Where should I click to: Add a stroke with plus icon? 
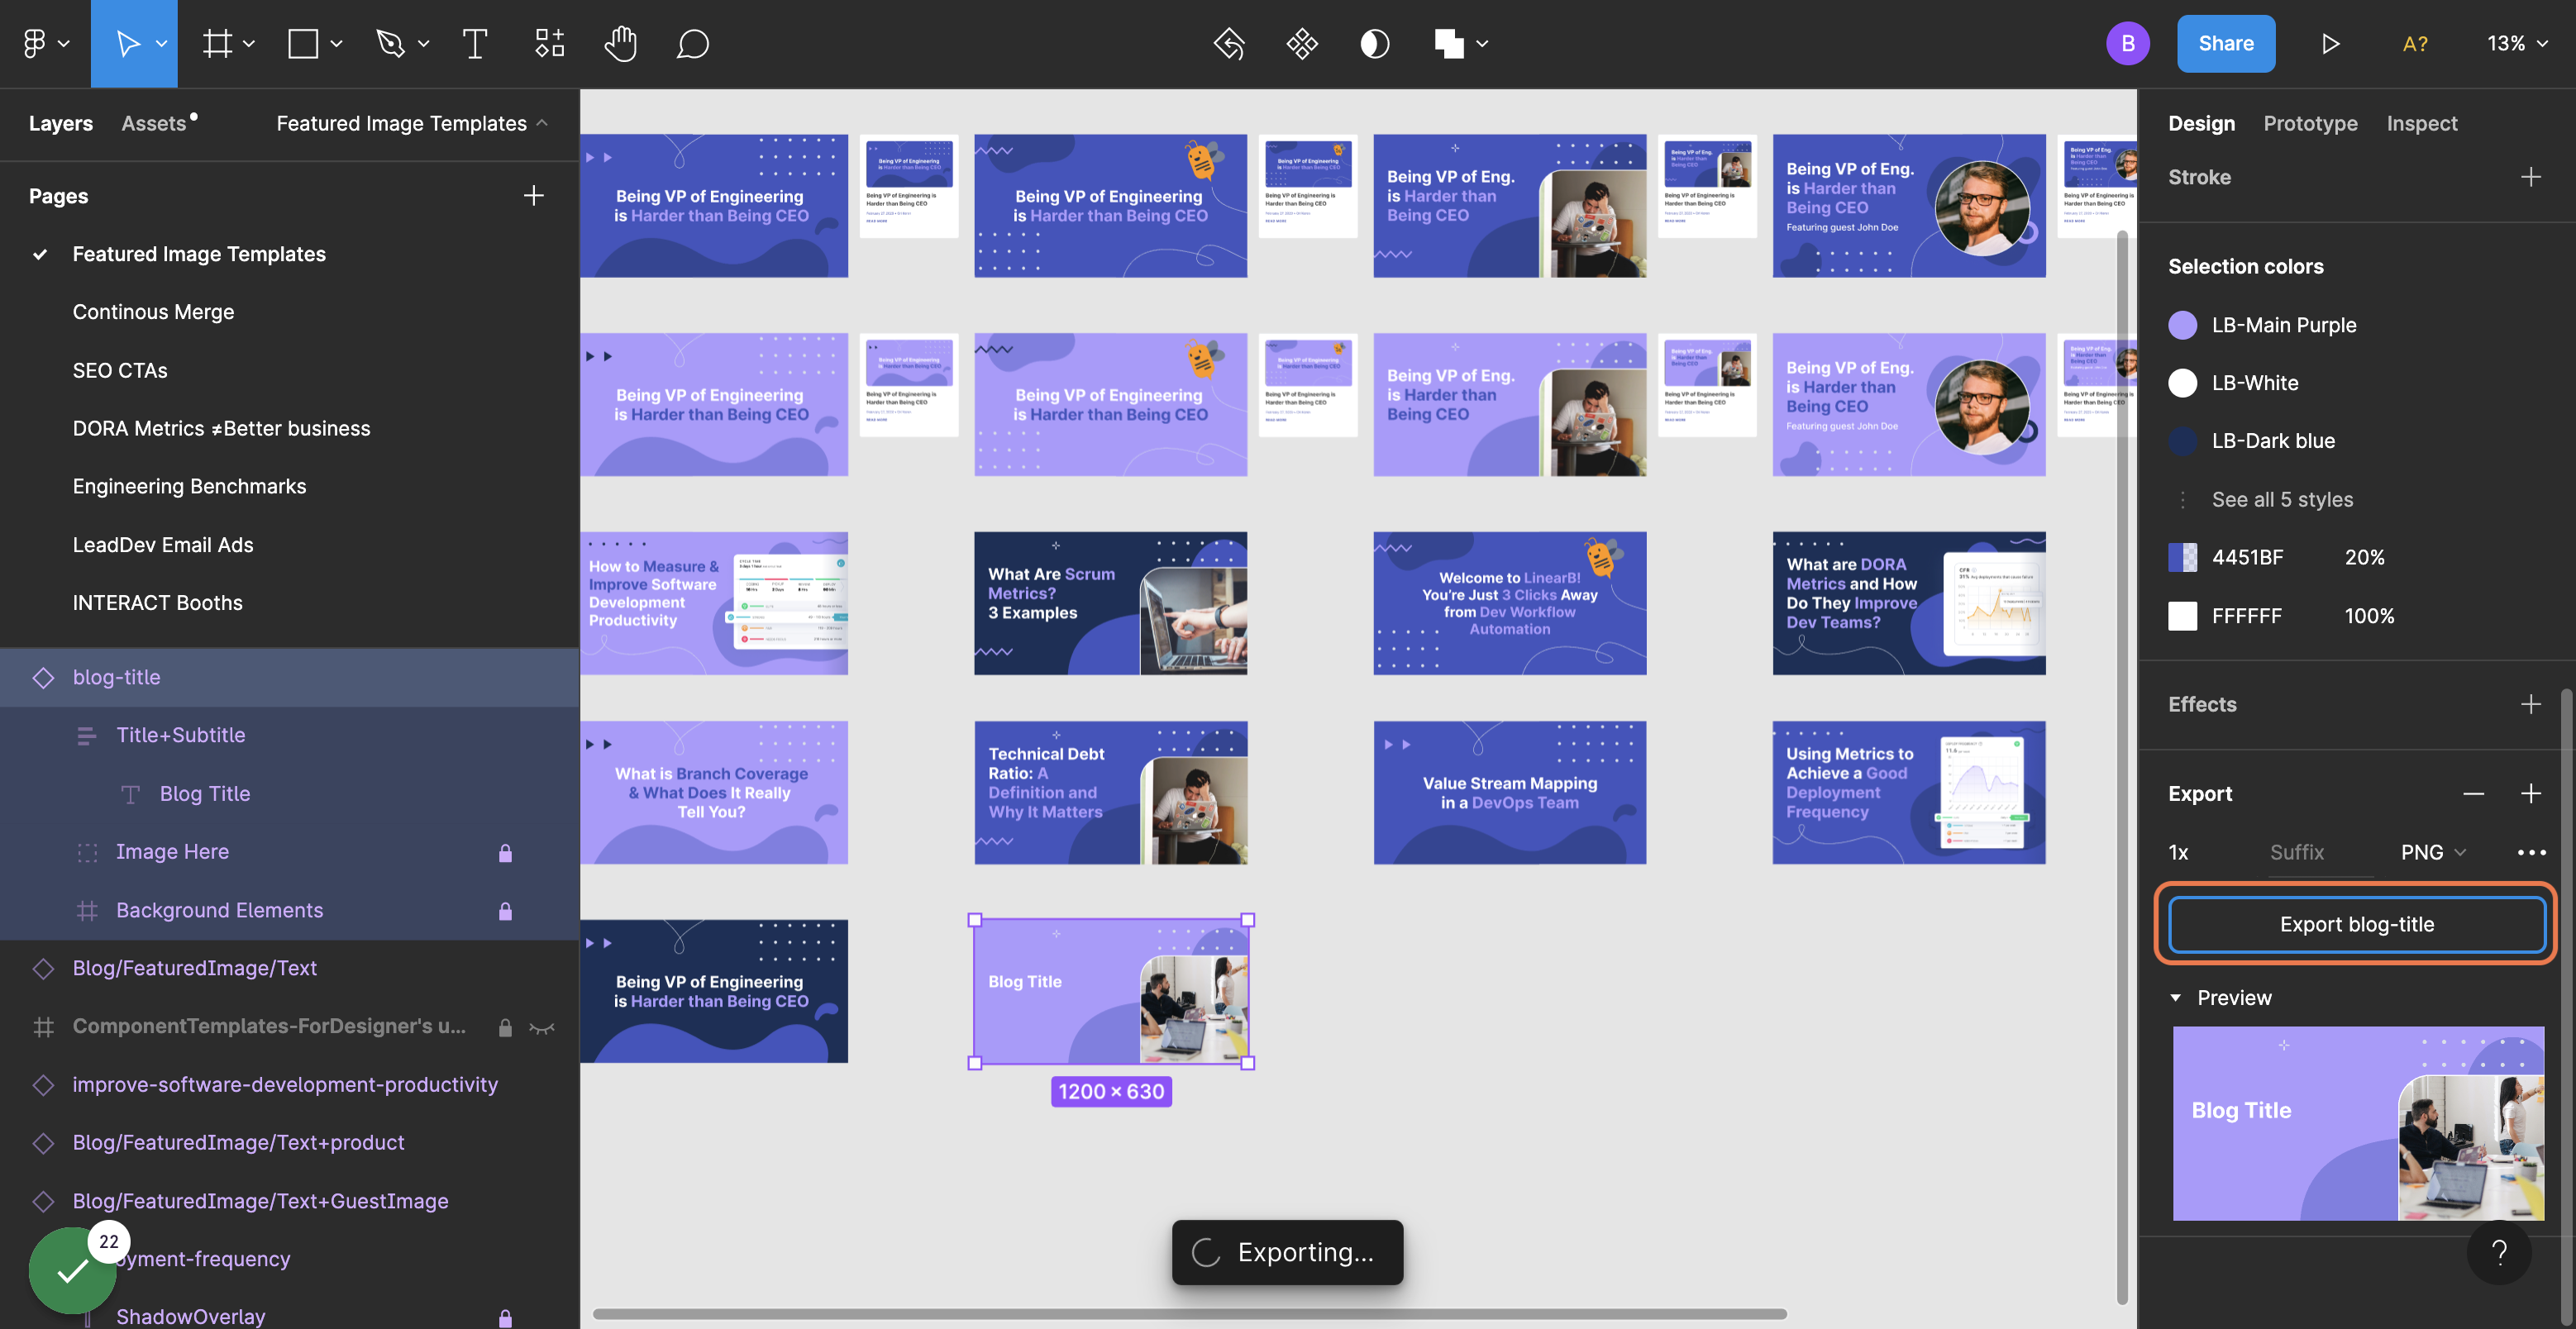point(2530,177)
